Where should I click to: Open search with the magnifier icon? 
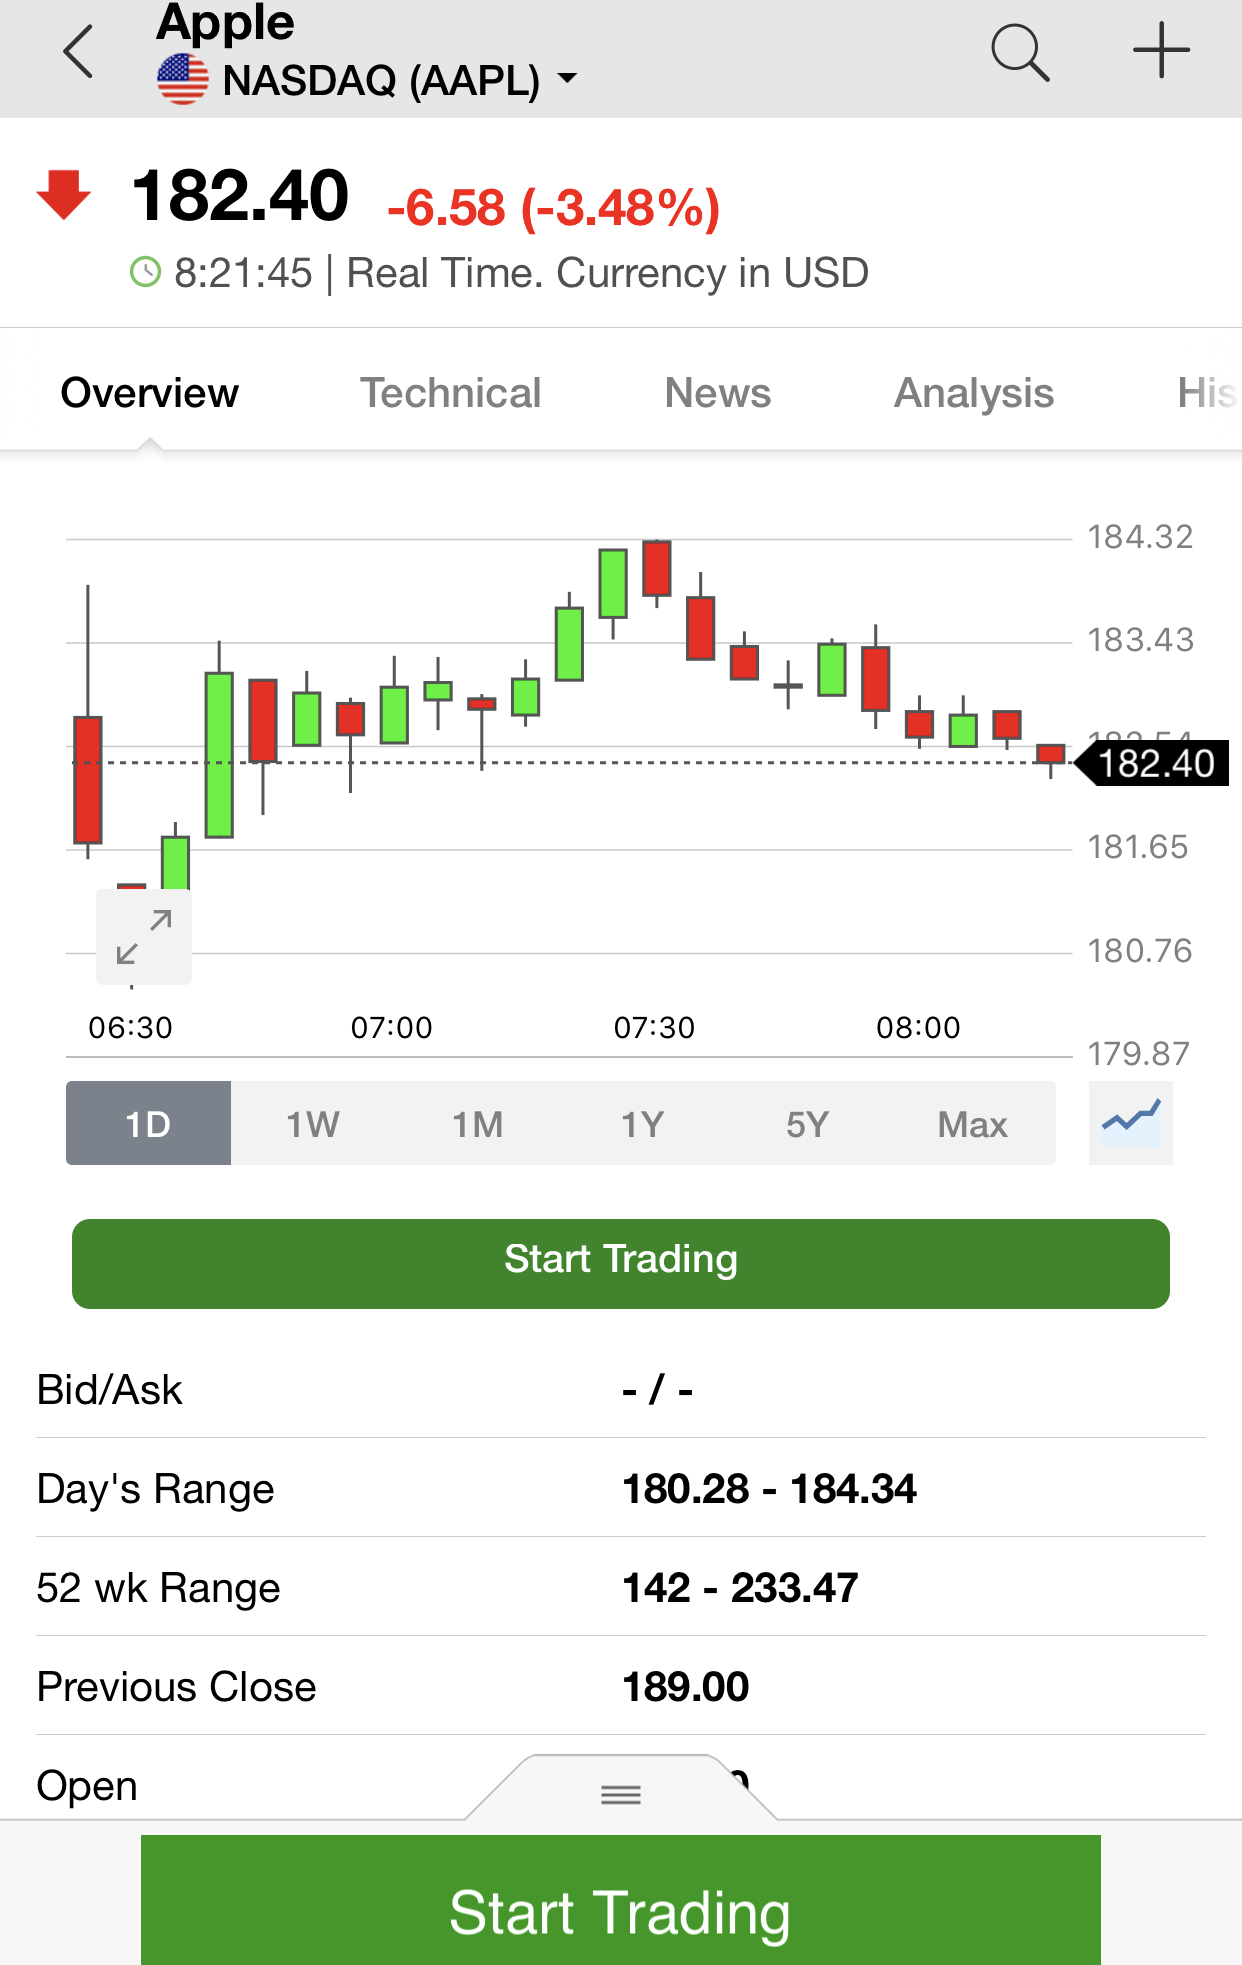coord(1020,52)
